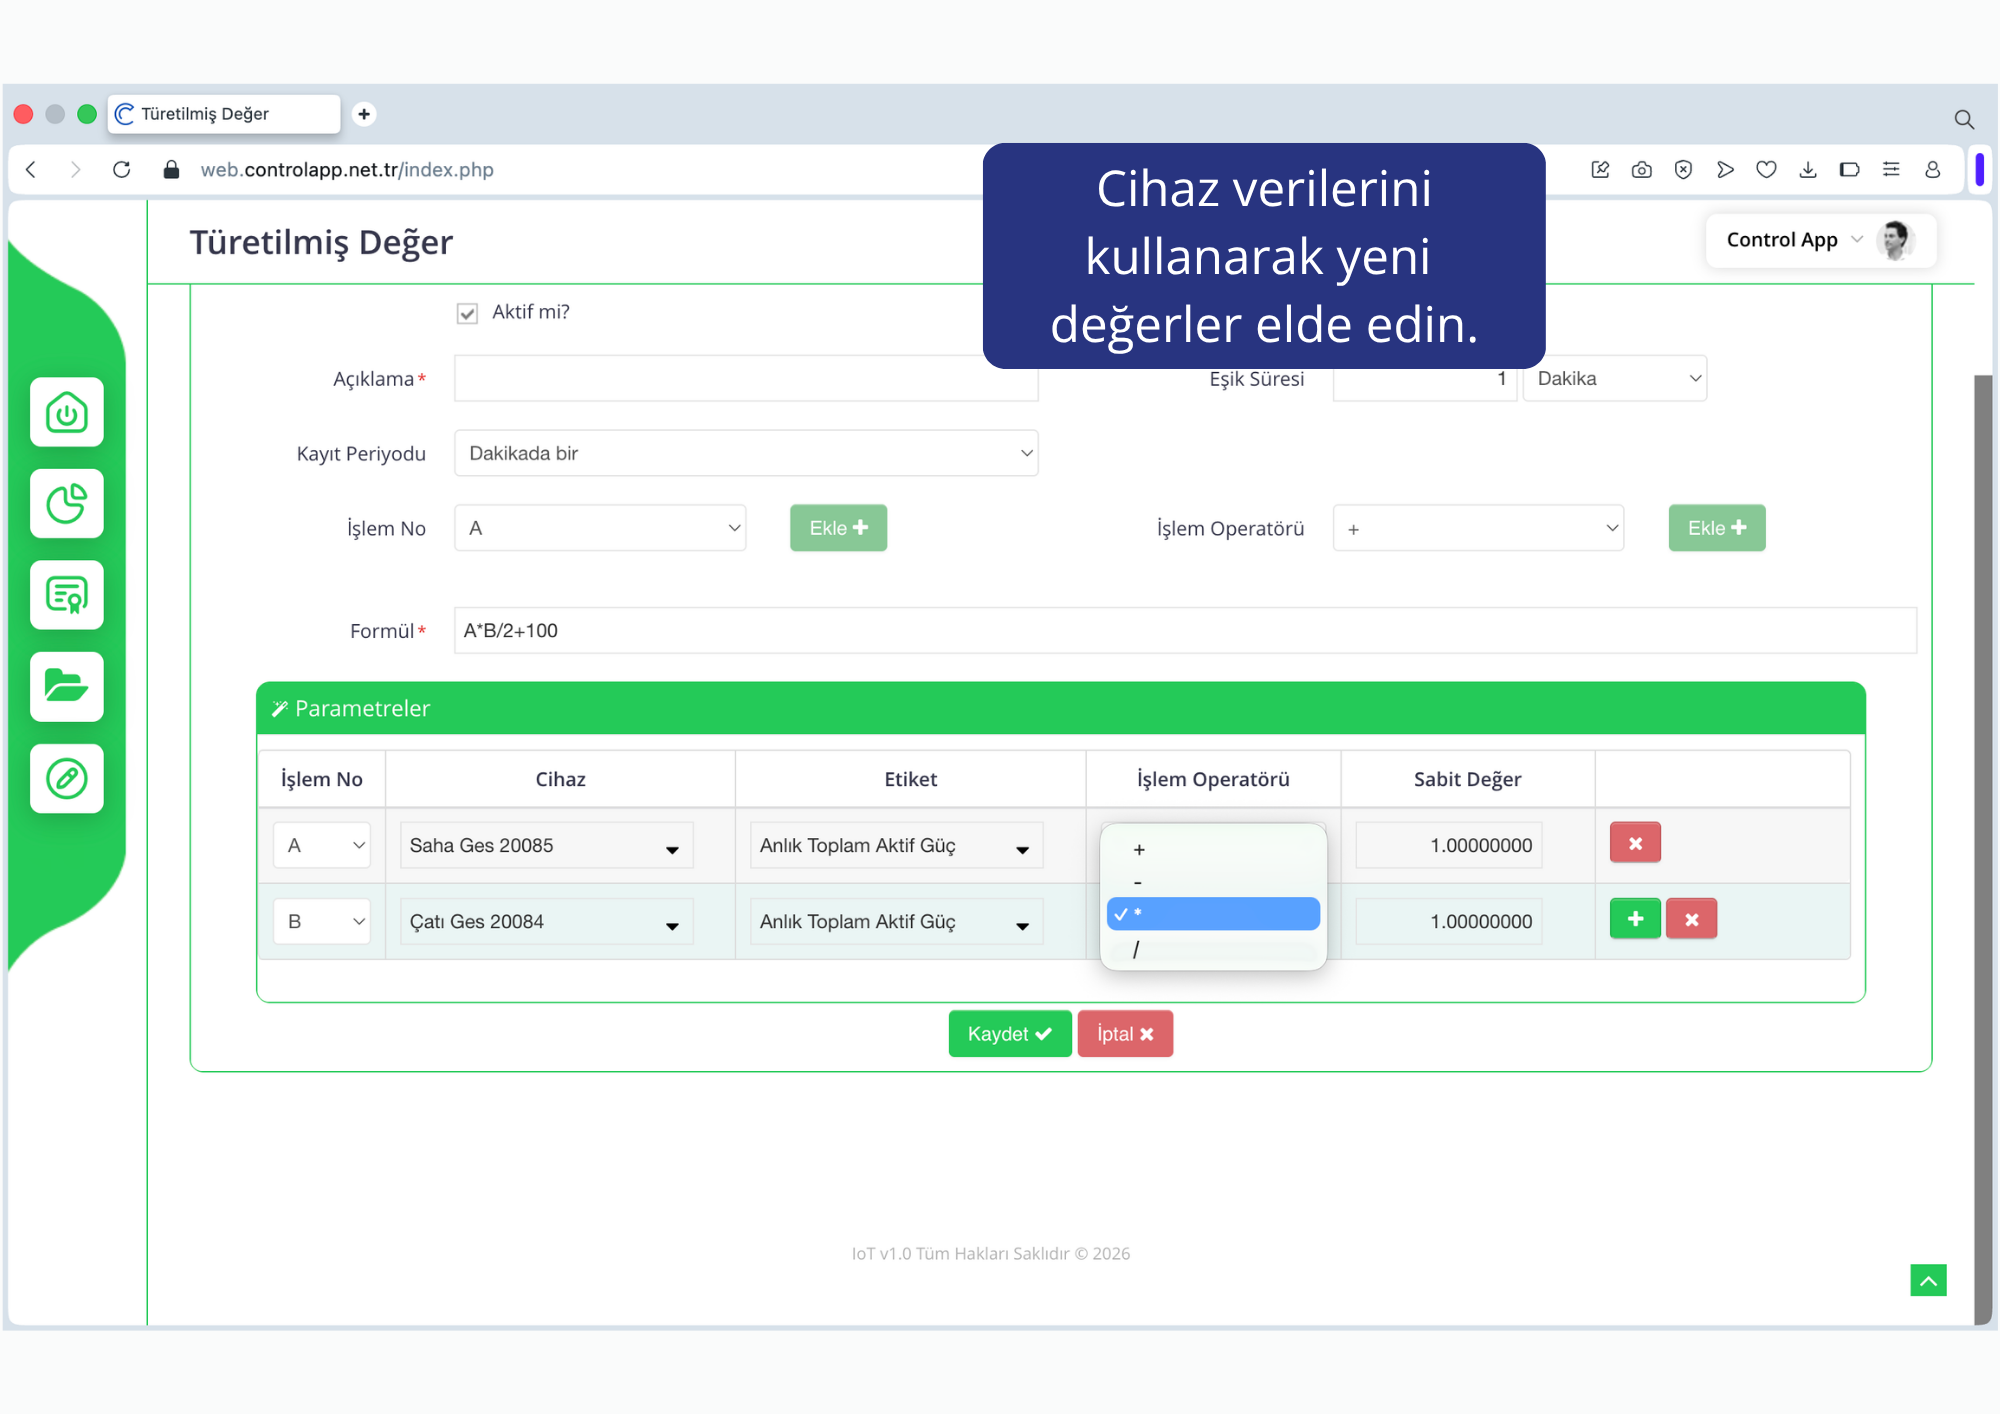Select the + operator option
This screenshot has height=1414, width=2000.
tap(1213, 849)
